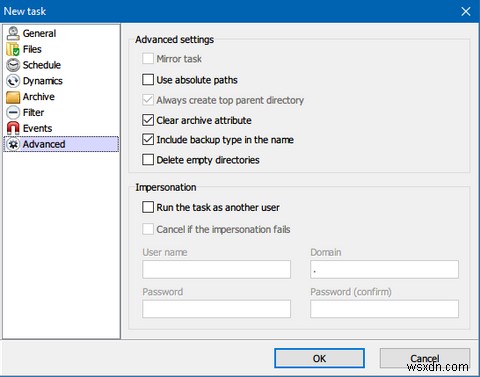Dismiss with the Cancel button
Screen dimensions: 480x377
(425, 358)
